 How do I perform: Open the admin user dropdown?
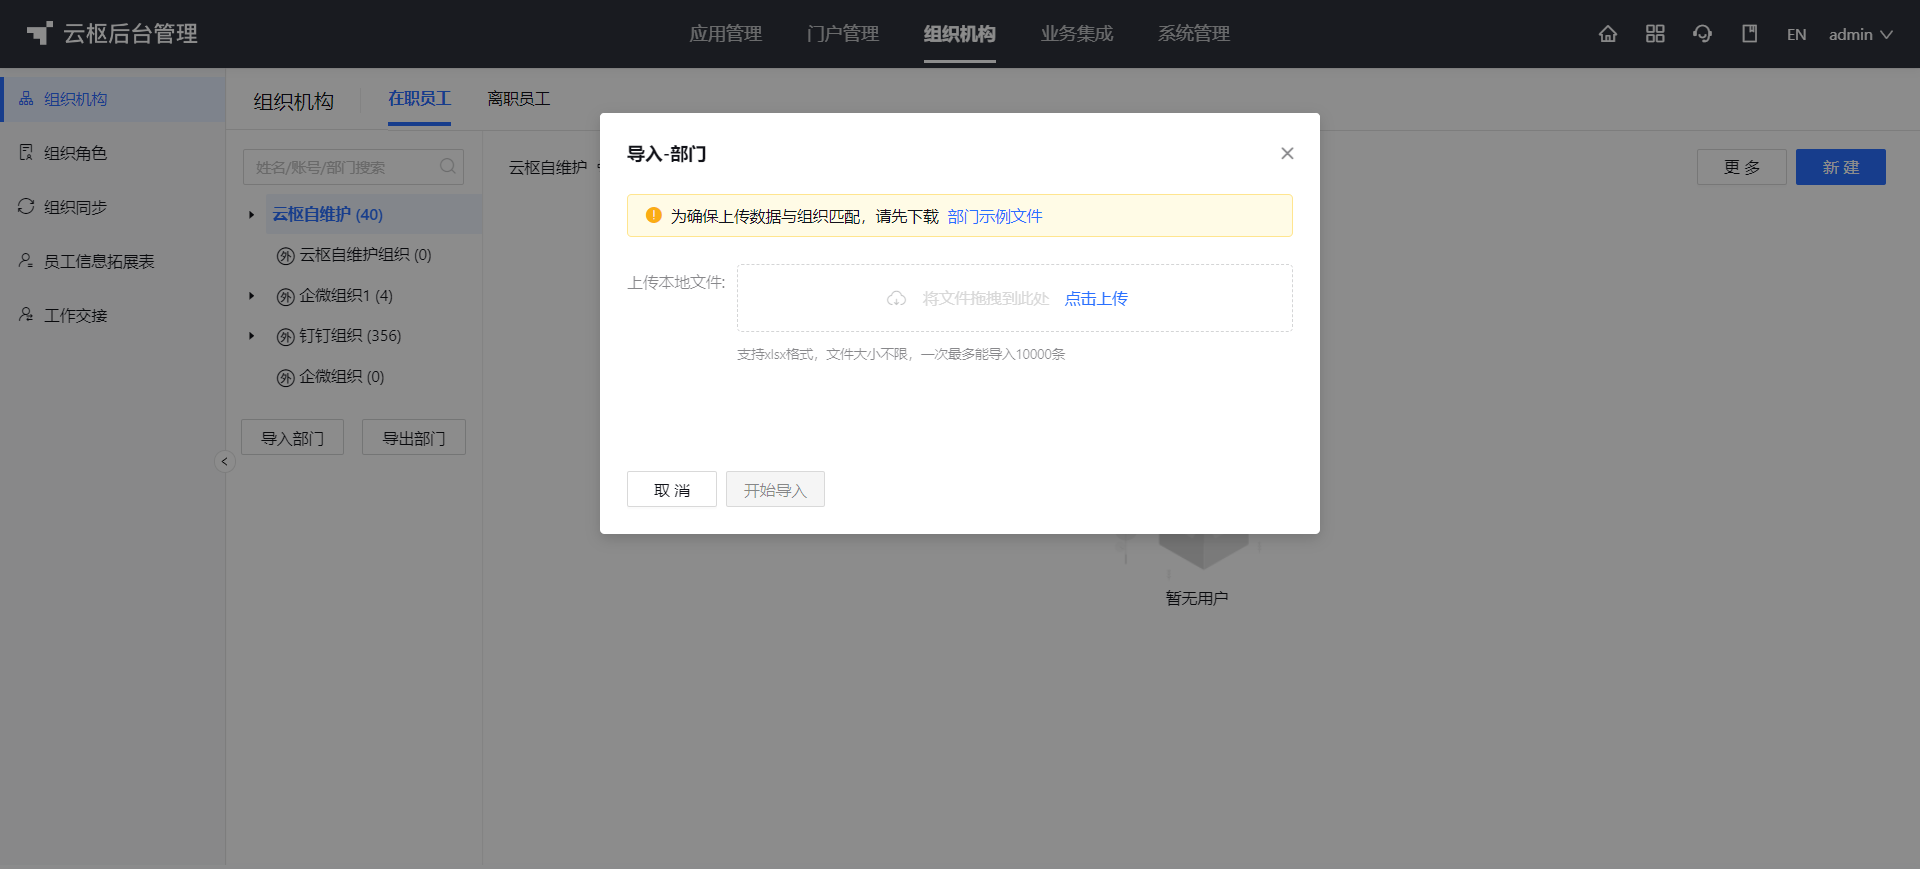1860,34
